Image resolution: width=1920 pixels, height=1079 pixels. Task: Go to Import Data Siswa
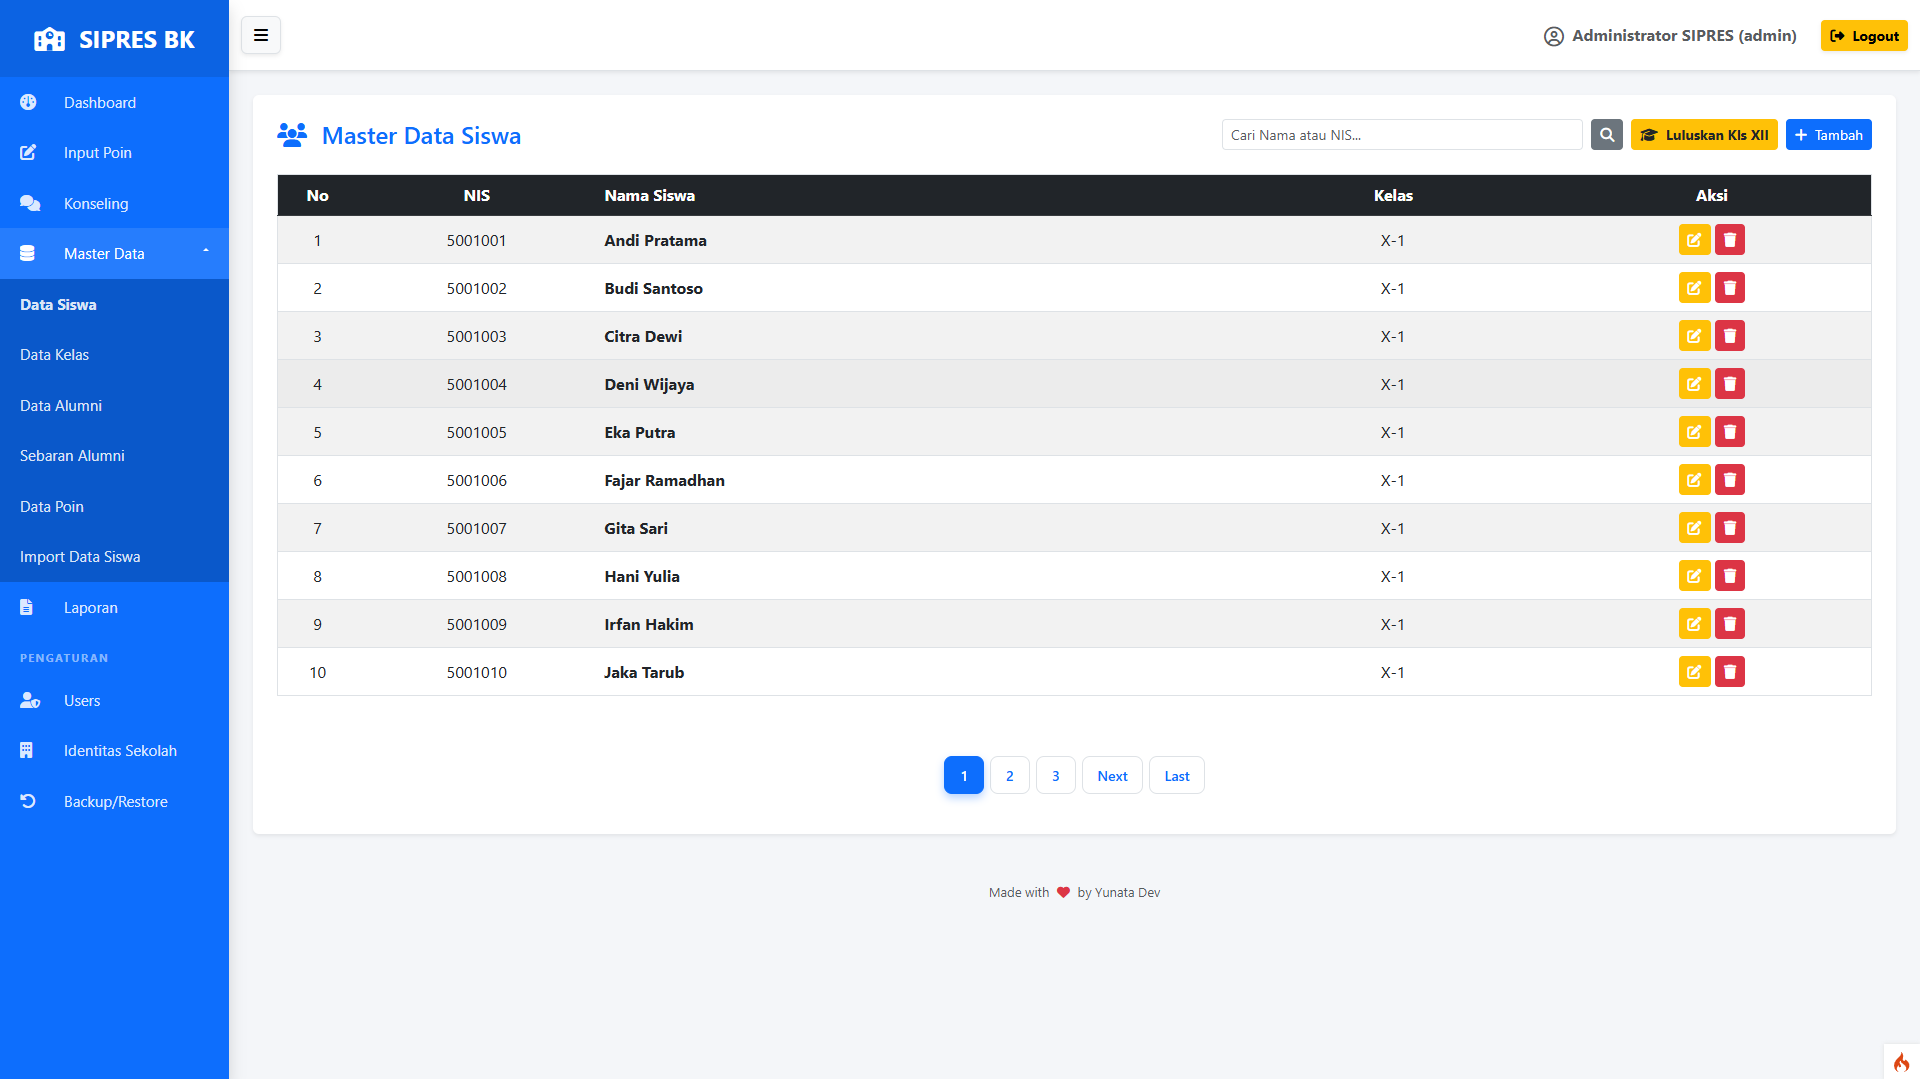click(80, 557)
